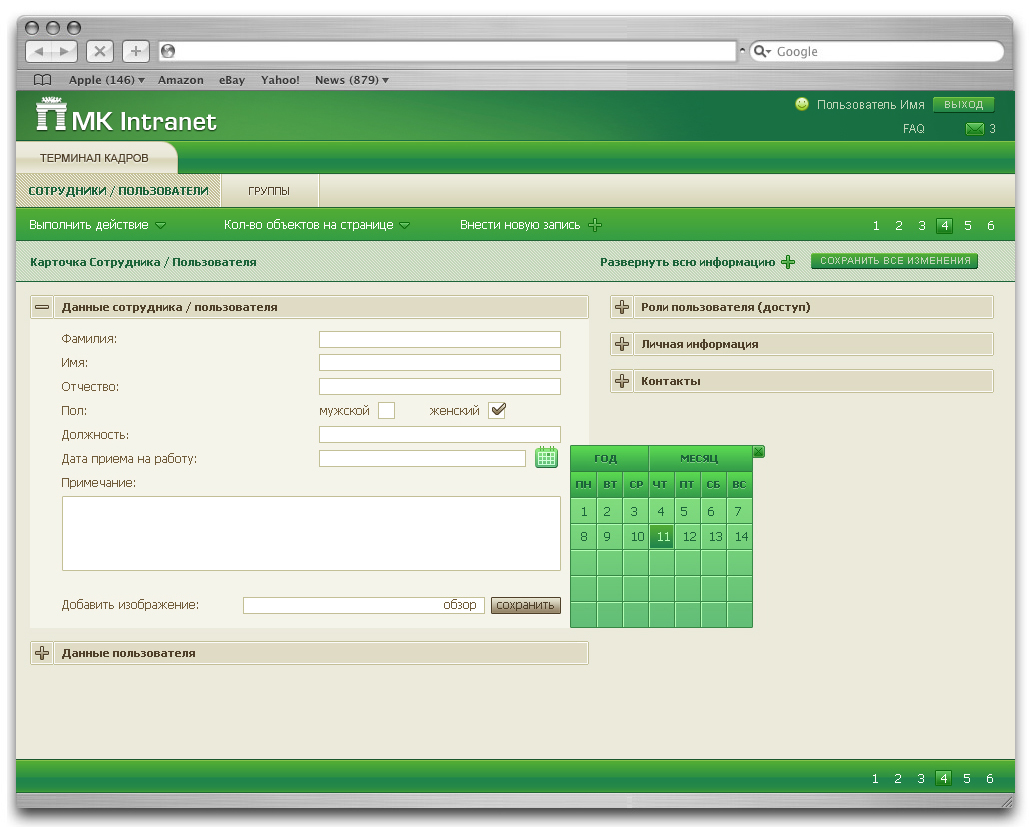Open the FAQ link

click(914, 129)
